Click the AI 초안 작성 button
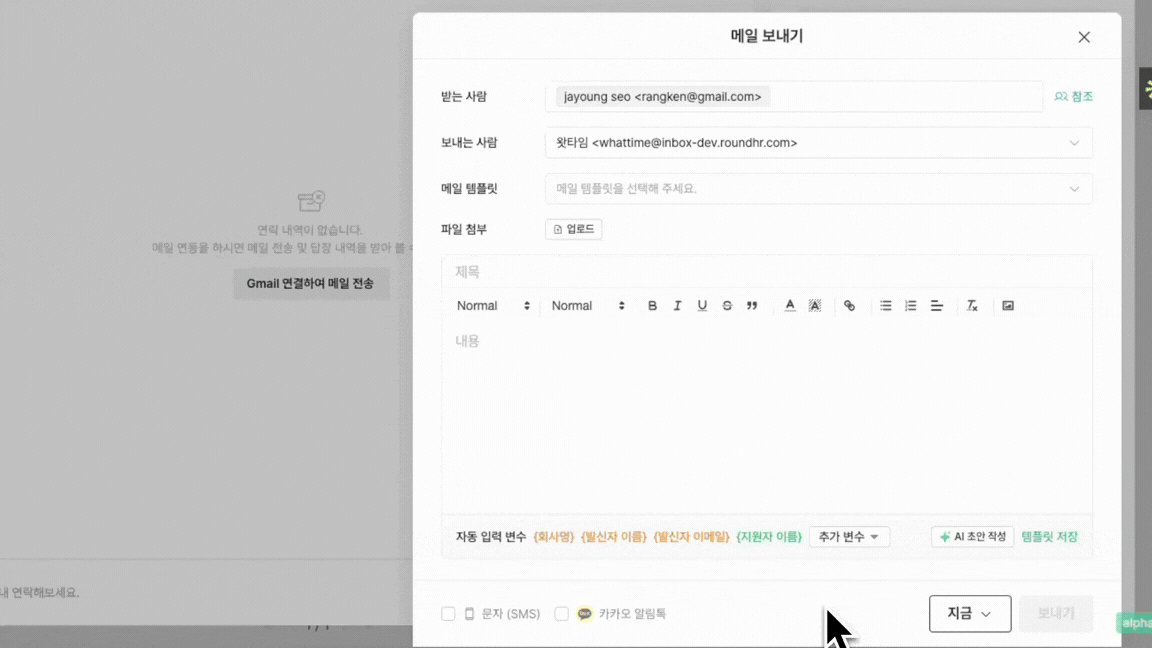 tap(972, 537)
